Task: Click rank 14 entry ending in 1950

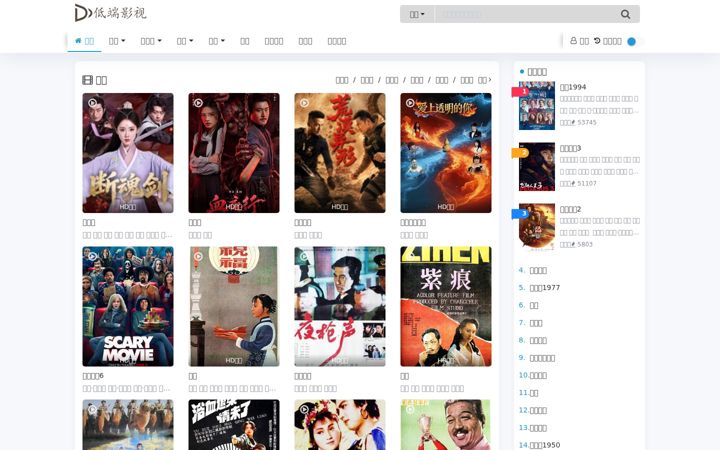Action: pyautogui.click(x=545, y=445)
